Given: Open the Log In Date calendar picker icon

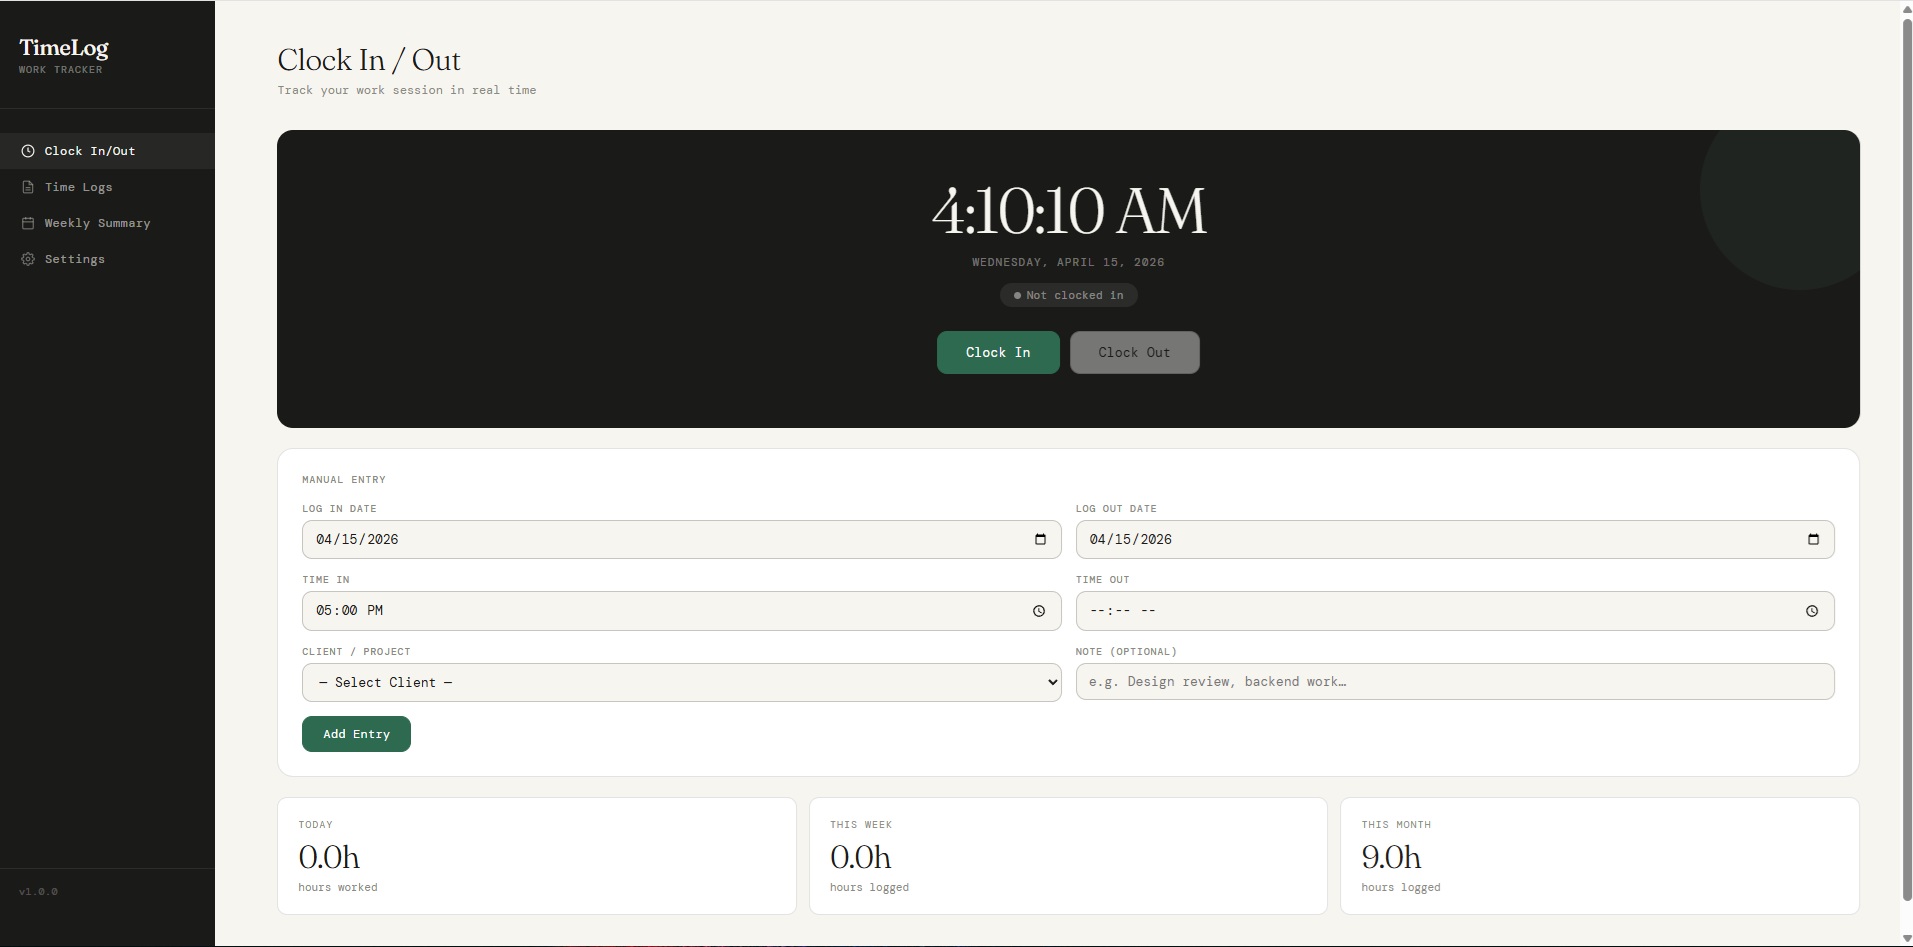Looking at the screenshot, I should [1041, 539].
